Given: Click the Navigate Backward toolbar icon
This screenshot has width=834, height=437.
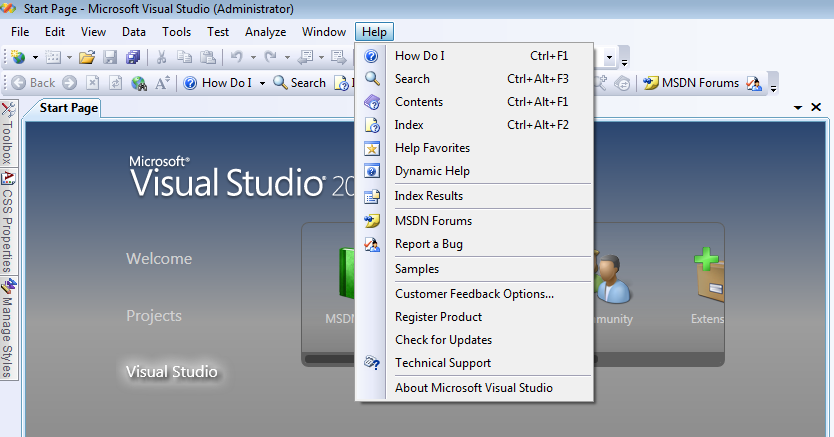Looking at the screenshot, I should pos(305,57).
